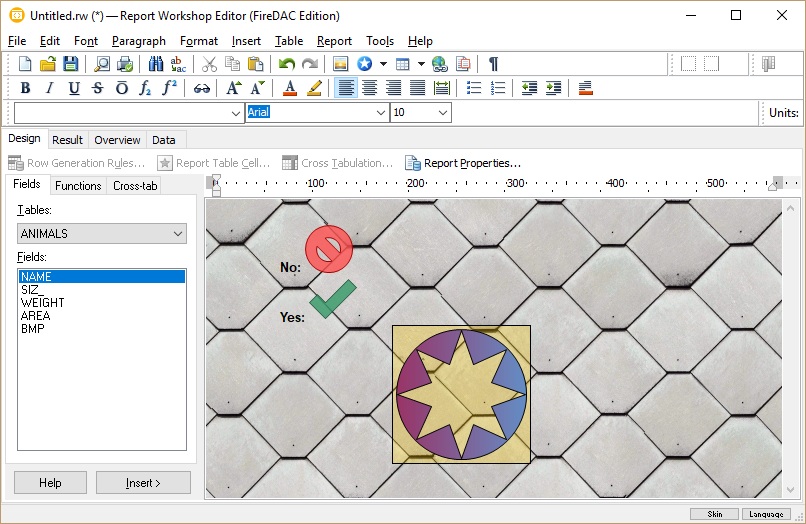Open the font size dropdown

tap(442, 113)
